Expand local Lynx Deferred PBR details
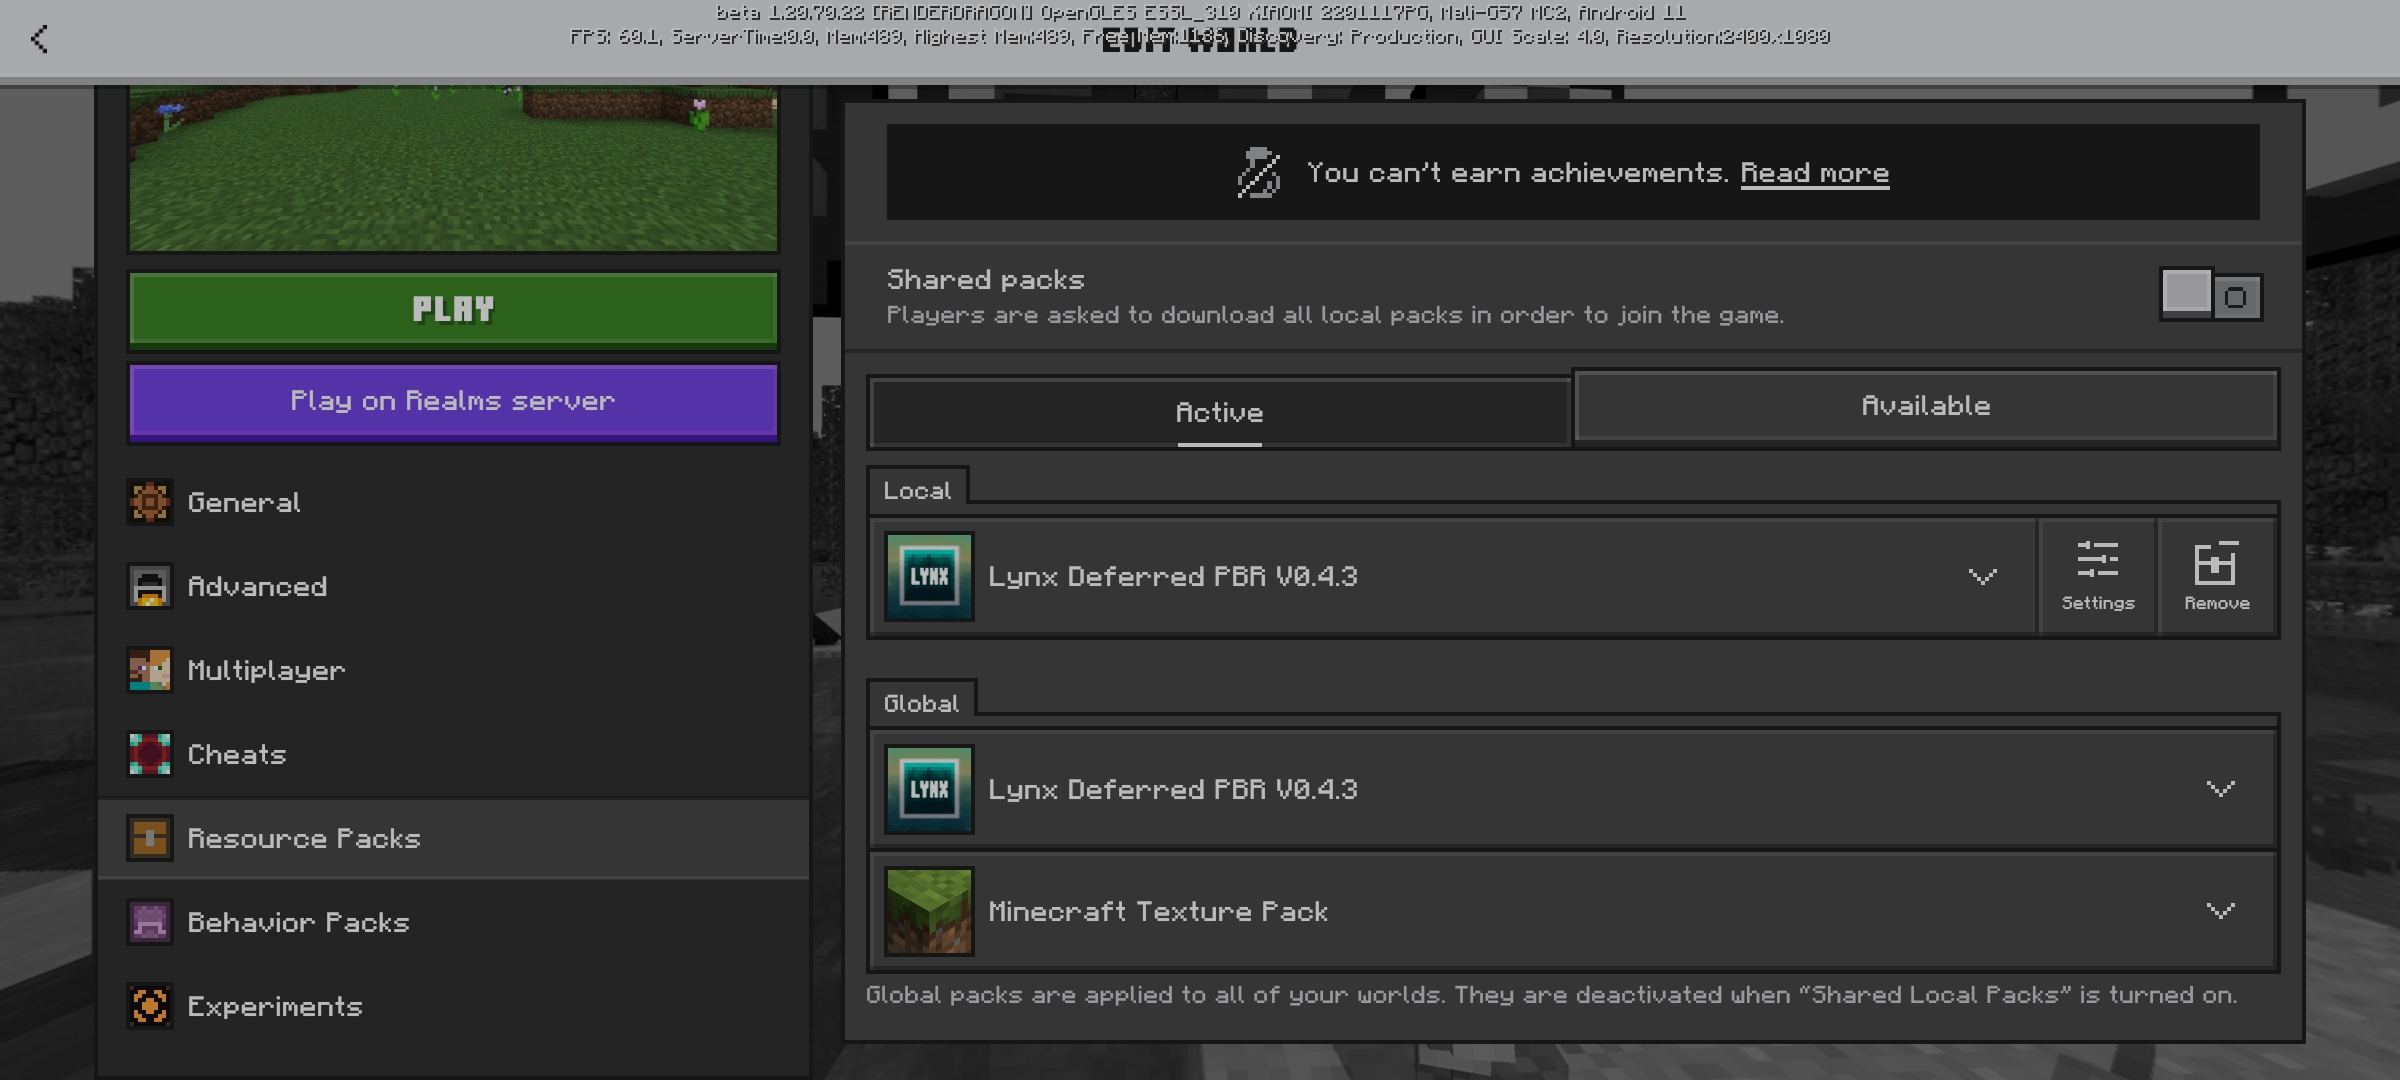The width and height of the screenshot is (2400, 1080). (1982, 577)
